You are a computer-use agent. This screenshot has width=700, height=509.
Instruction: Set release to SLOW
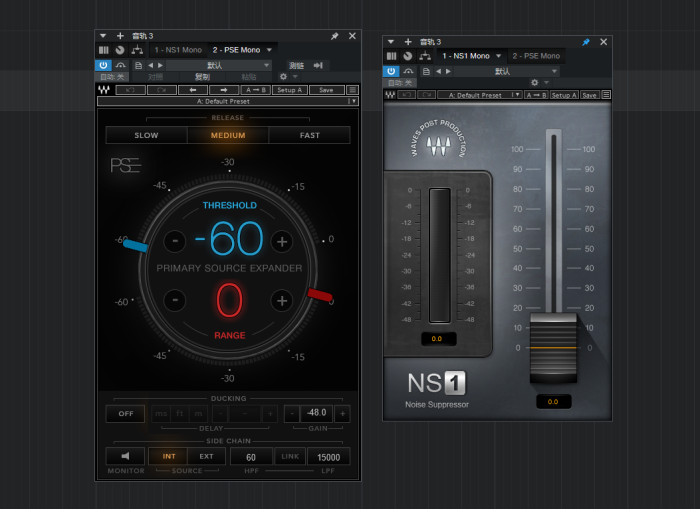(x=146, y=135)
